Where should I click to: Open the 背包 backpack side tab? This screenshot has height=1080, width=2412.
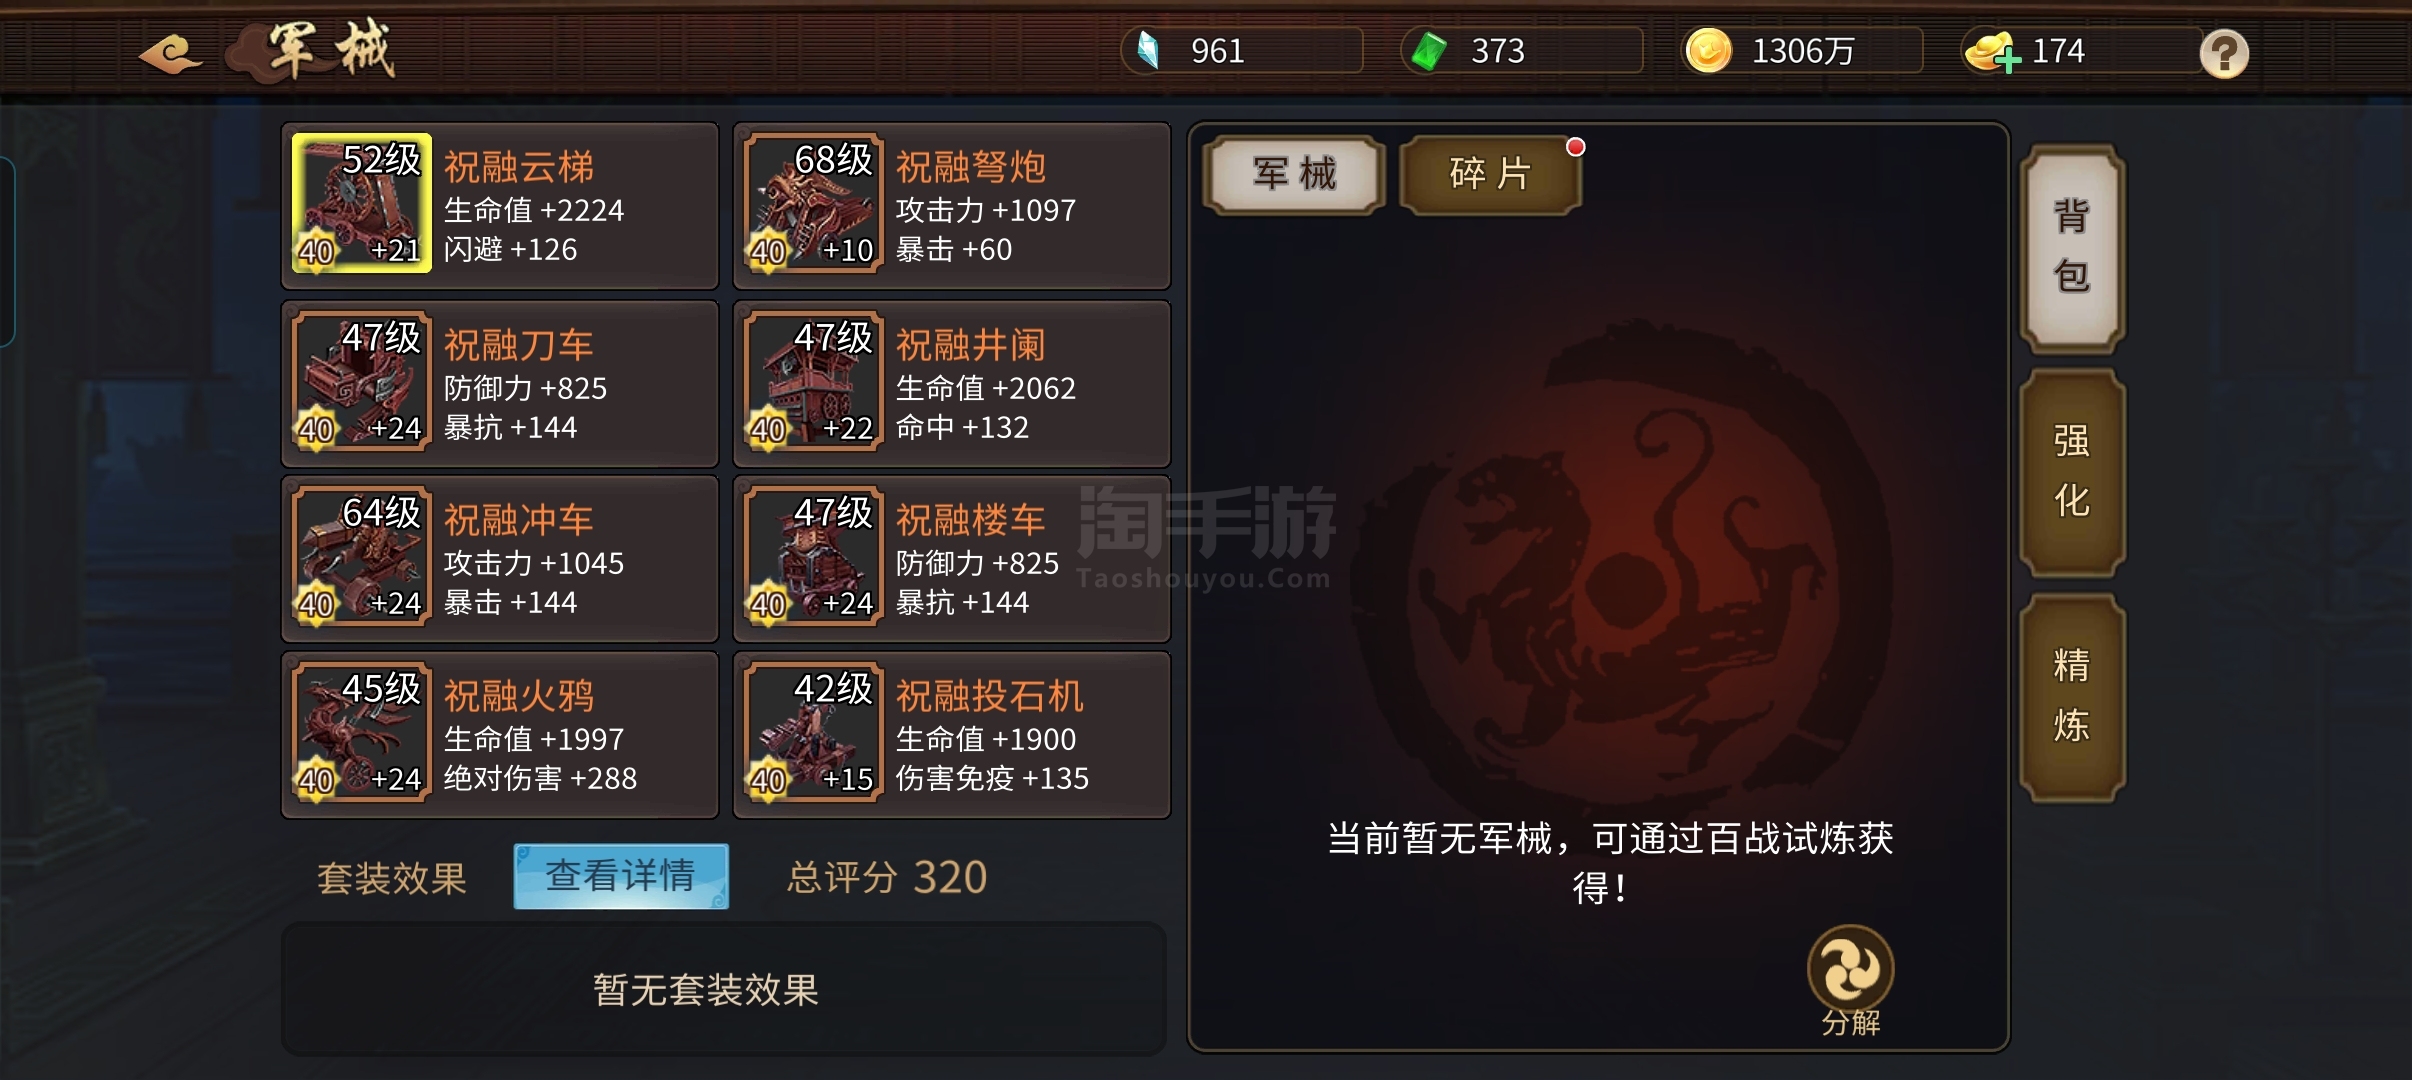tap(2072, 248)
